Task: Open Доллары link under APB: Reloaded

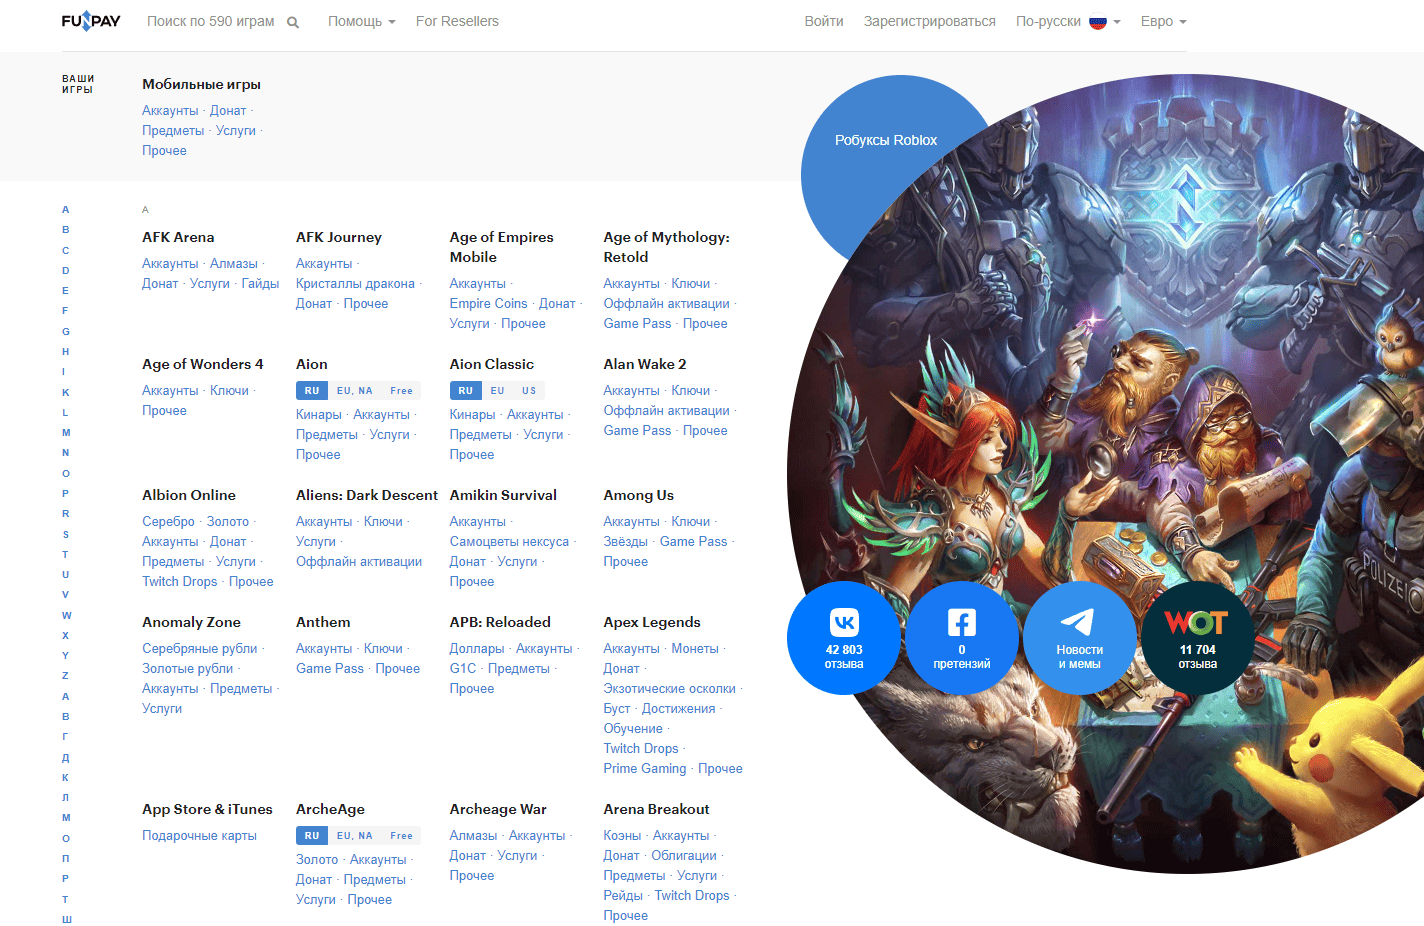Action: pos(477,649)
